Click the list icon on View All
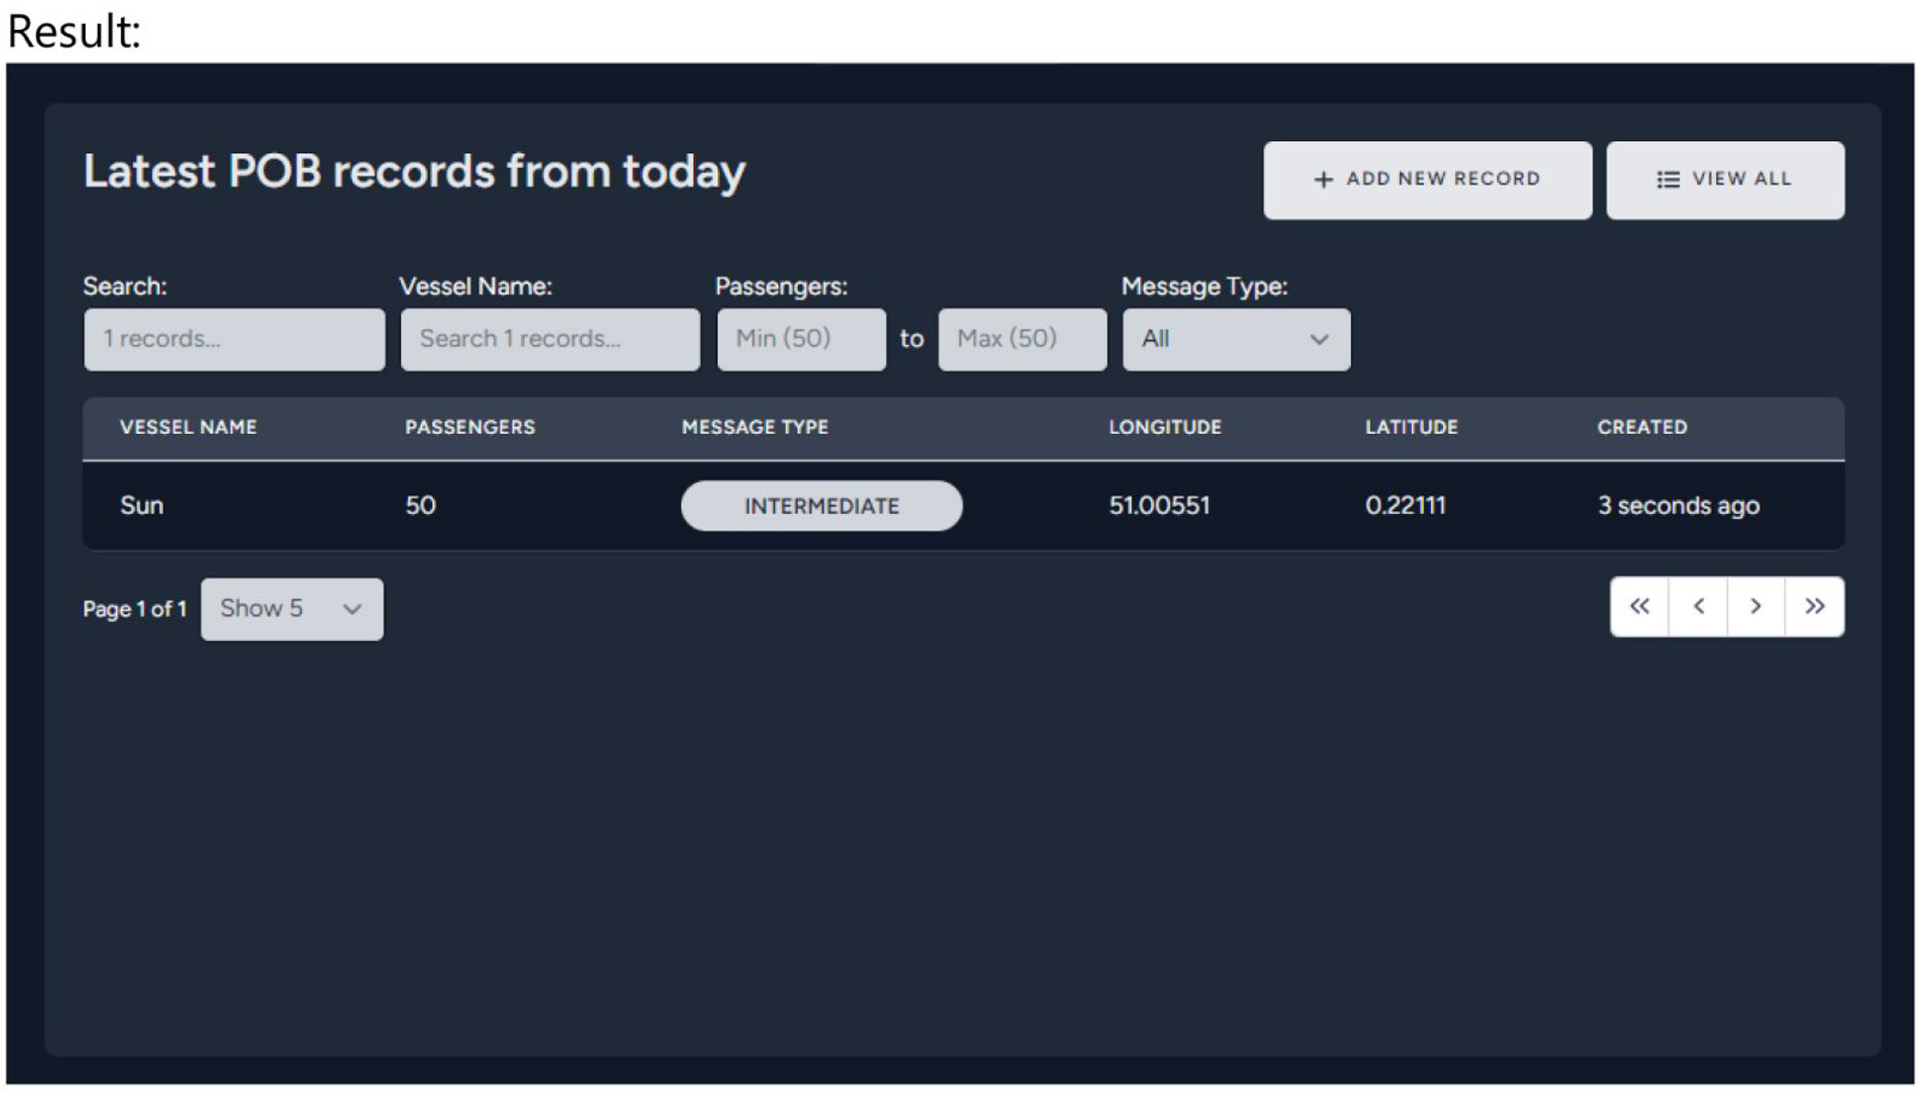This screenshot has width=1920, height=1093. 1667,180
